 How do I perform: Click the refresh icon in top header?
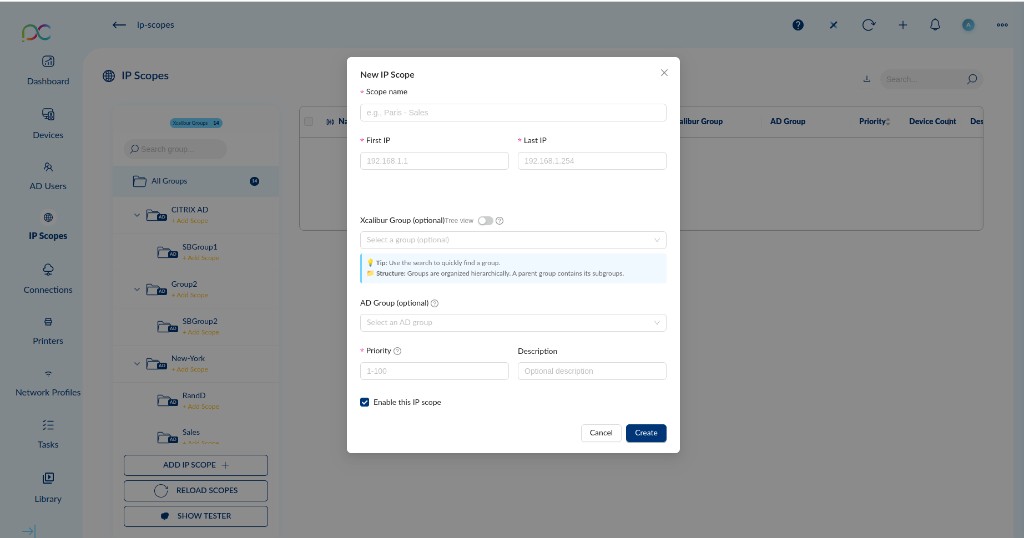coord(868,25)
